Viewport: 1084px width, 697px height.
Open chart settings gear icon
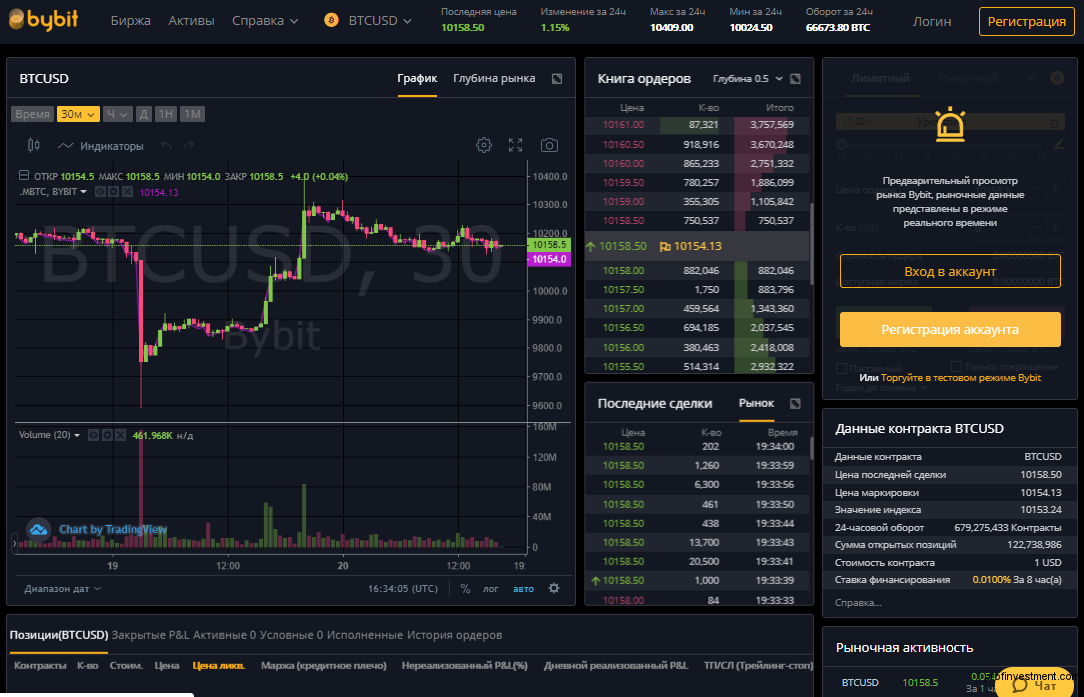tap(484, 145)
